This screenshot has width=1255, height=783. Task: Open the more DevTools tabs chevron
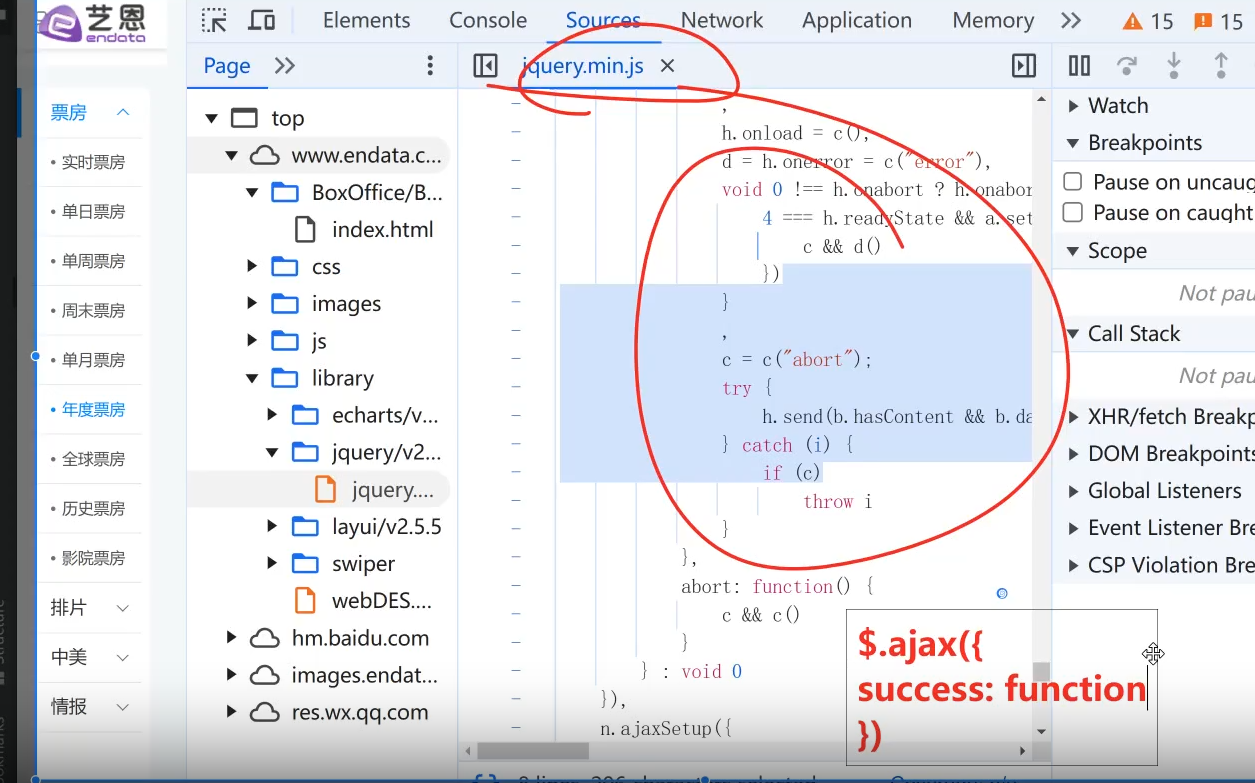1071,20
